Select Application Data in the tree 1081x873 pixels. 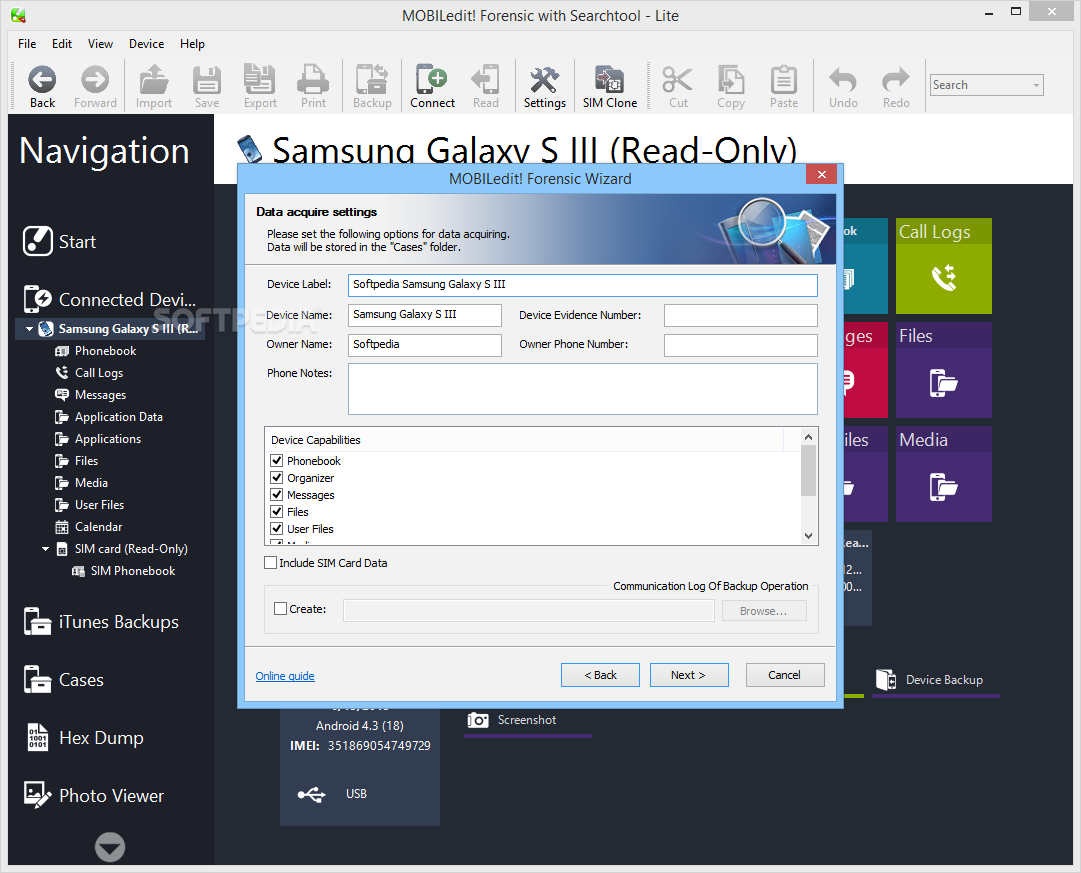coord(119,417)
